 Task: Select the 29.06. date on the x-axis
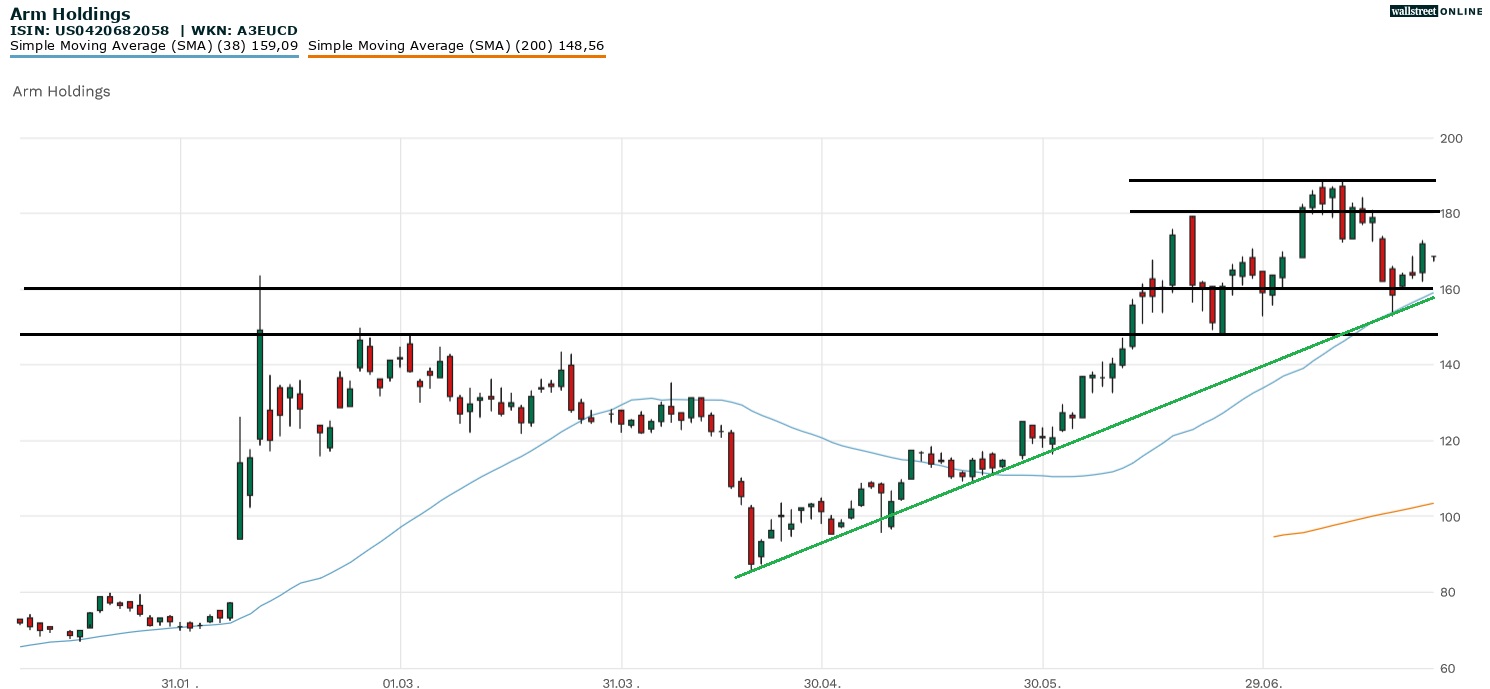click(1262, 683)
